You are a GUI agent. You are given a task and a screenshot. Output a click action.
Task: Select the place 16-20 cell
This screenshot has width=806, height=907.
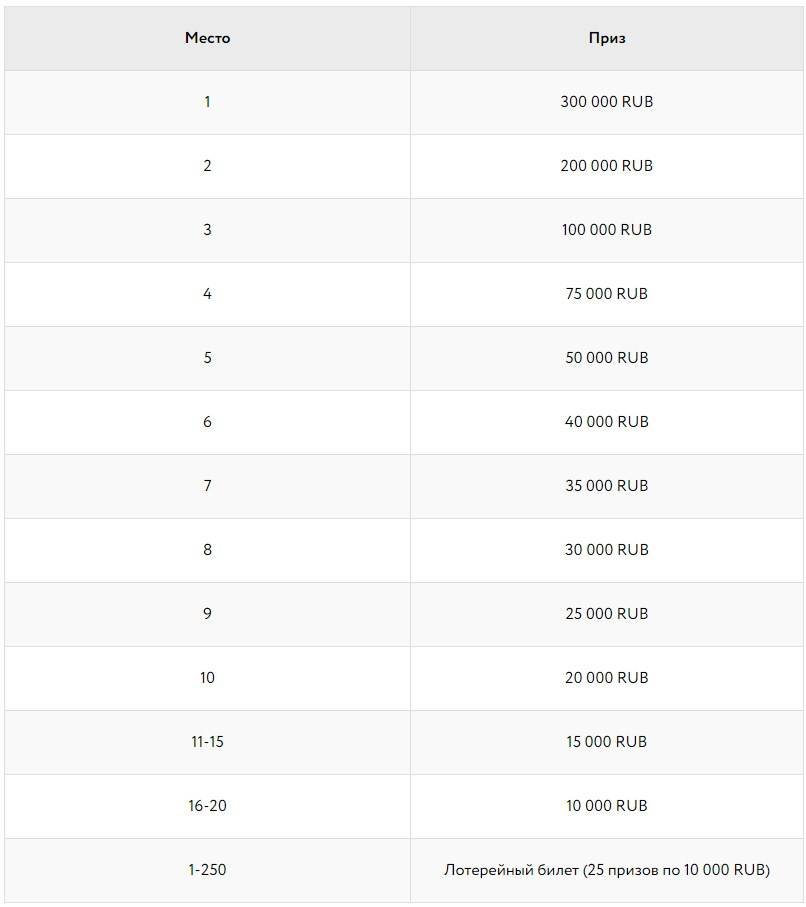tap(207, 806)
